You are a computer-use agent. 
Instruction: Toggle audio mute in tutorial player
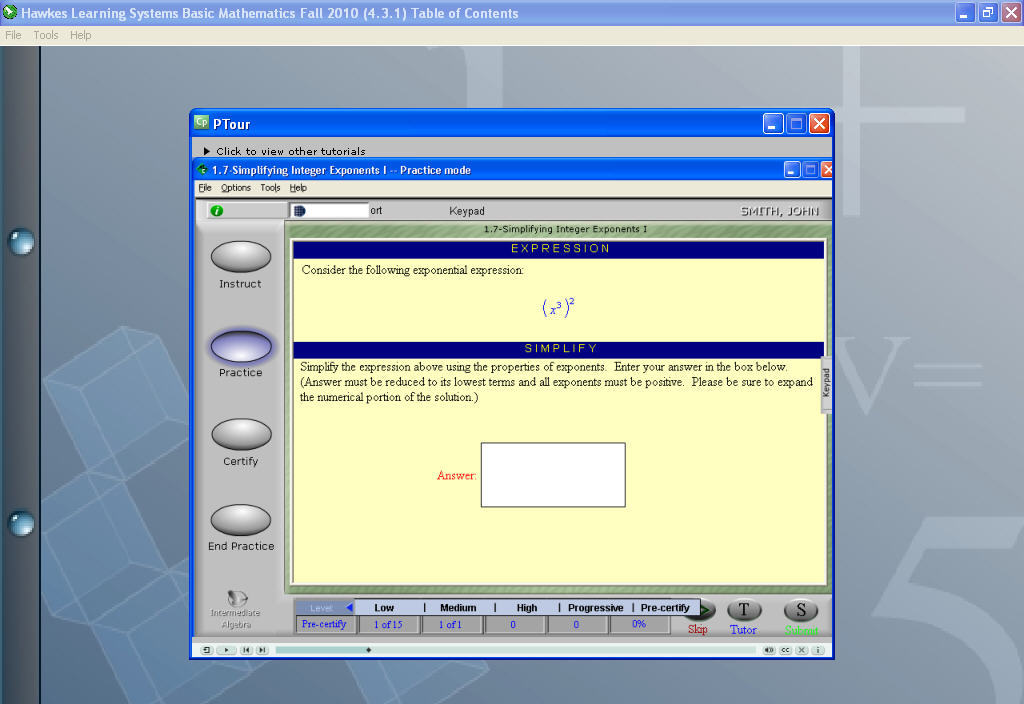pyautogui.click(x=769, y=650)
